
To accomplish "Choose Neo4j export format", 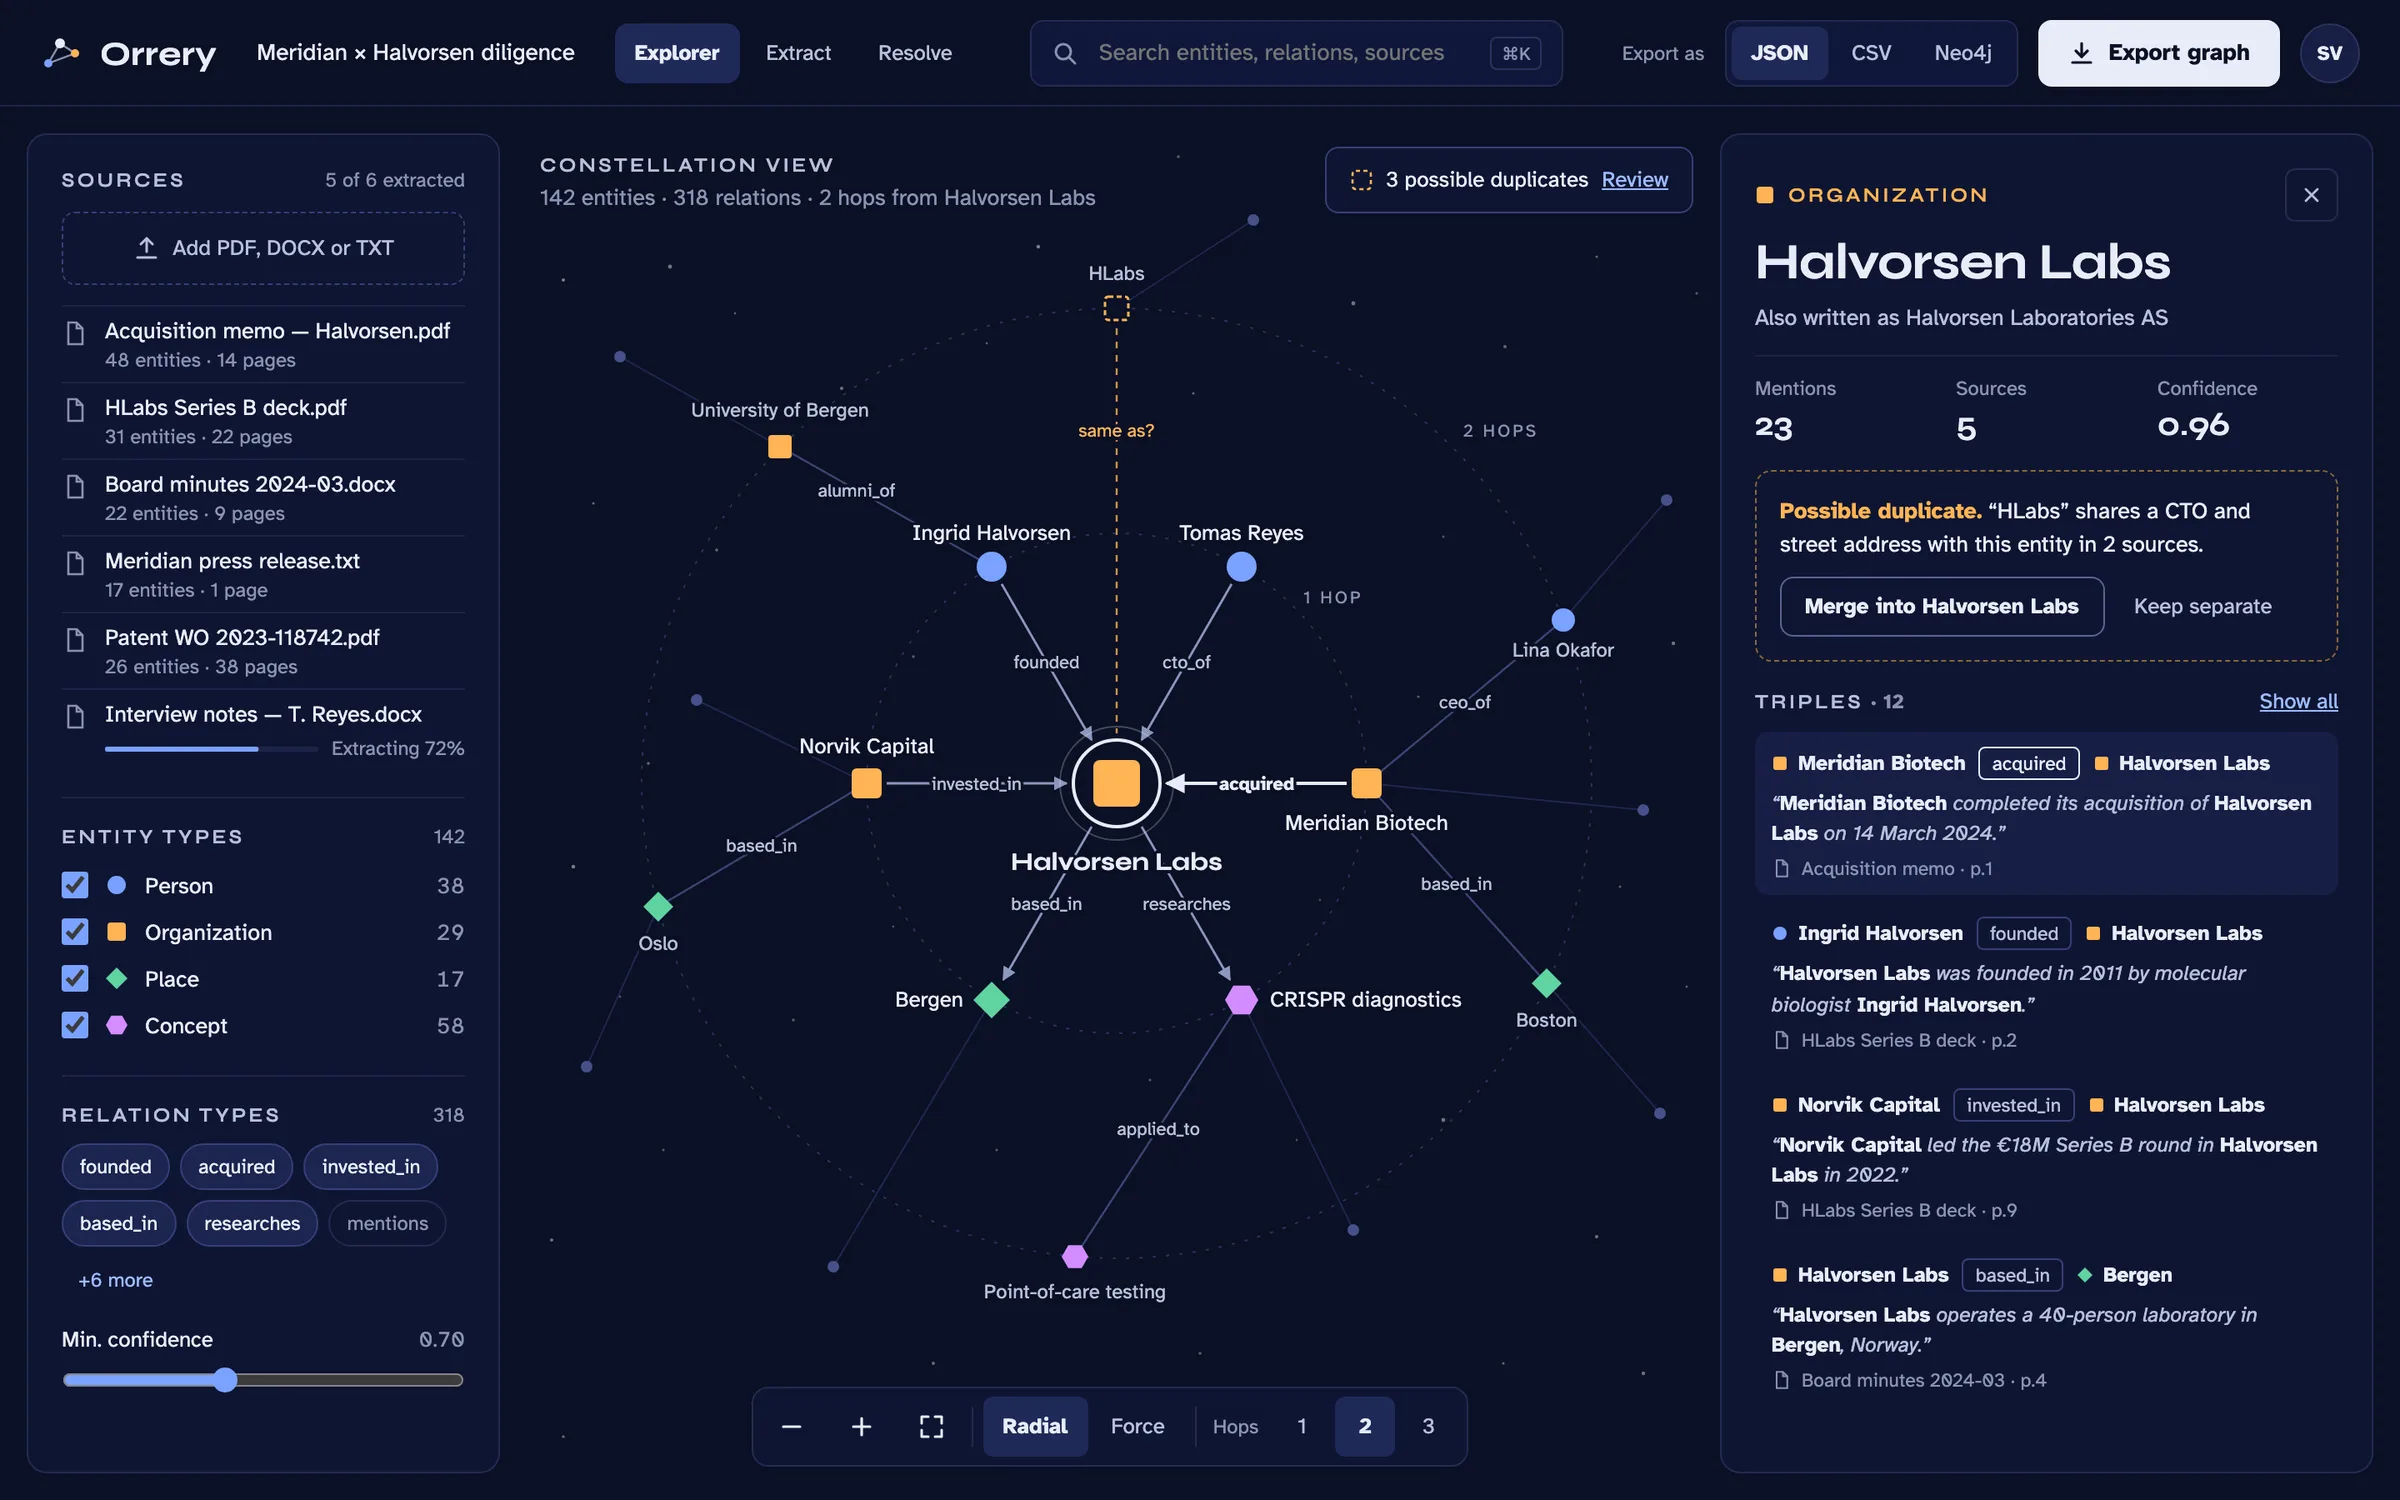I will point(1963,53).
